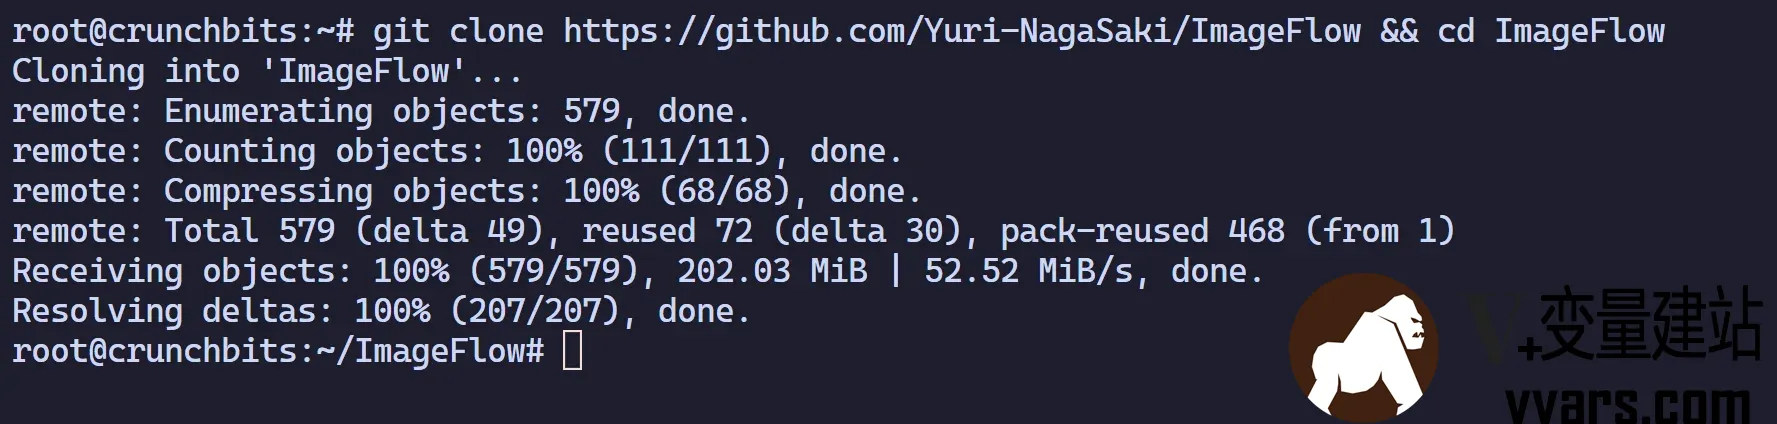This screenshot has height=424, width=1777.
Task: Click the 'Counting objects: 100%' line
Action: click(x=457, y=151)
